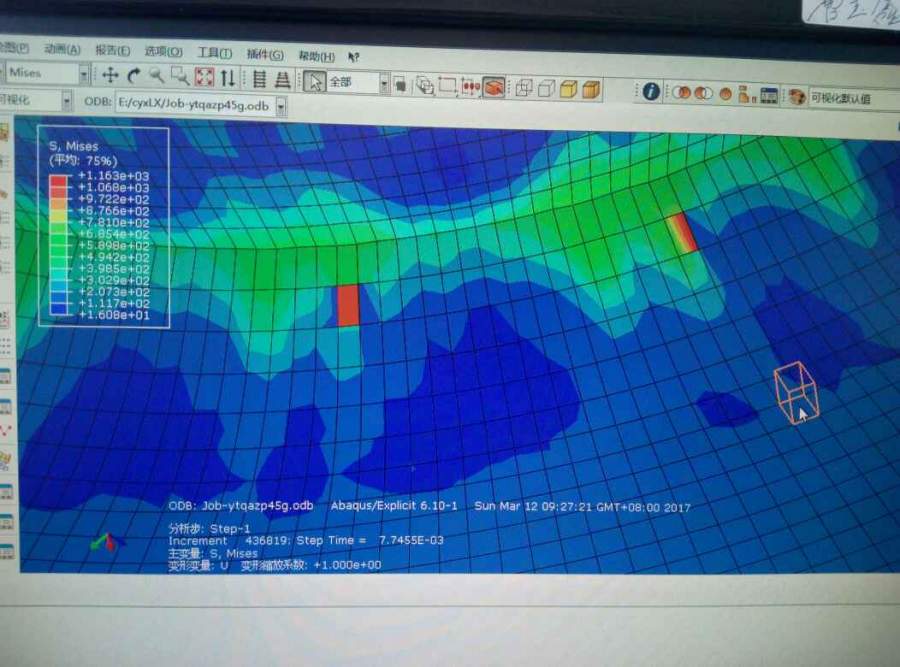
Task: Click the dark blue legend swatch near +1.608e+01
Action: [59, 309]
